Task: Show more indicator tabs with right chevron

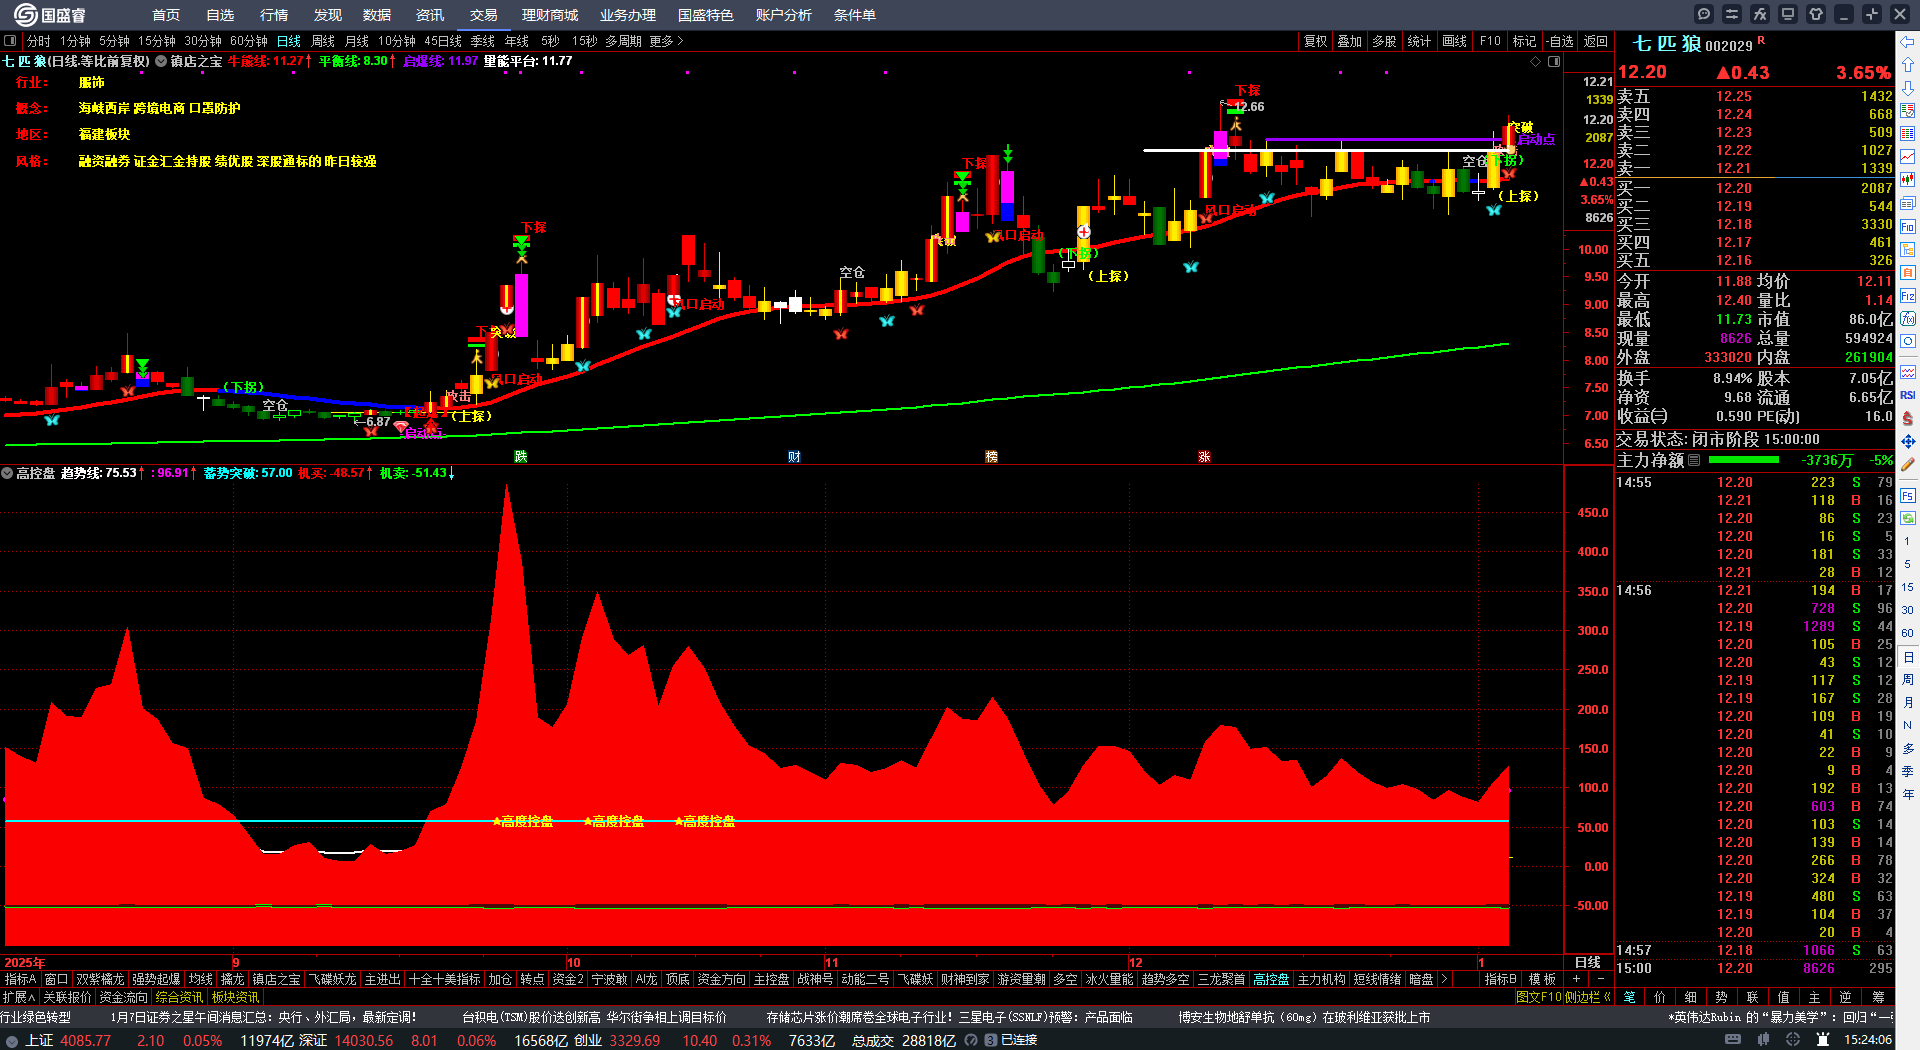Action: coord(1444,979)
